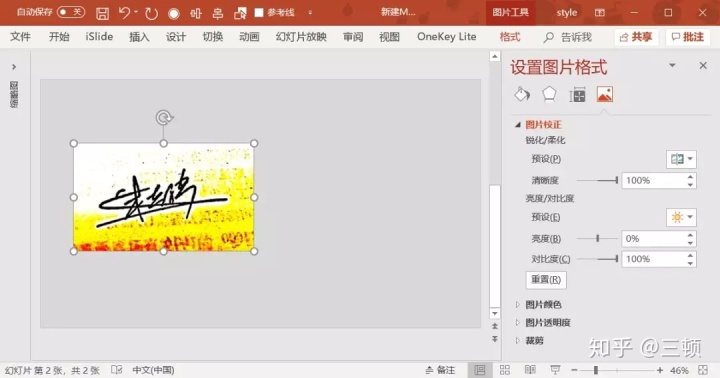Click the 清晰度 value field
This screenshot has width=720, height=378.
[x=653, y=181]
